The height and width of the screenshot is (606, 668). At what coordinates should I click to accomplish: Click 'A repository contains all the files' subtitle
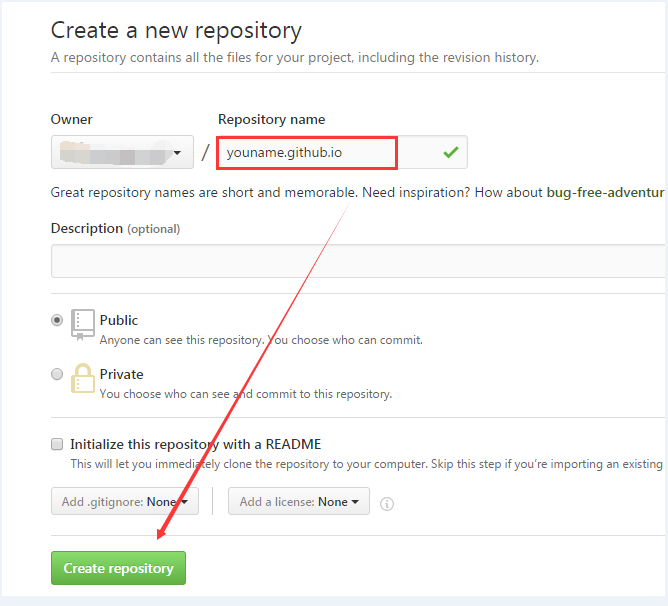pos(295,58)
